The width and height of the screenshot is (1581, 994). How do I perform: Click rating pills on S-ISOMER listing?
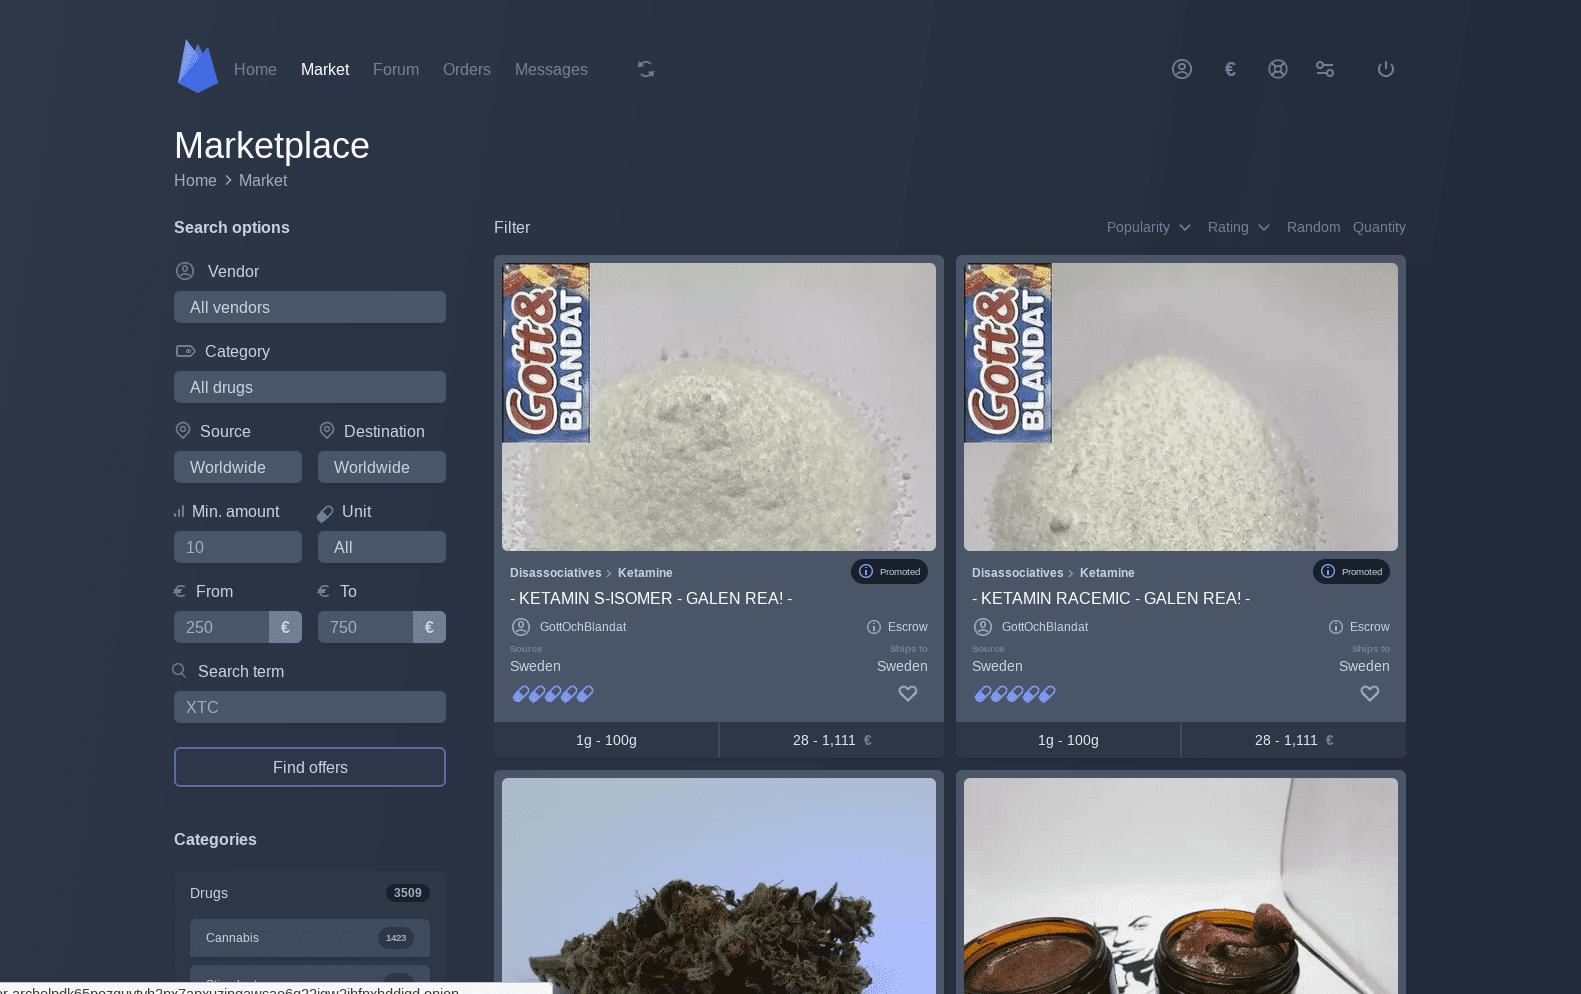(553, 693)
